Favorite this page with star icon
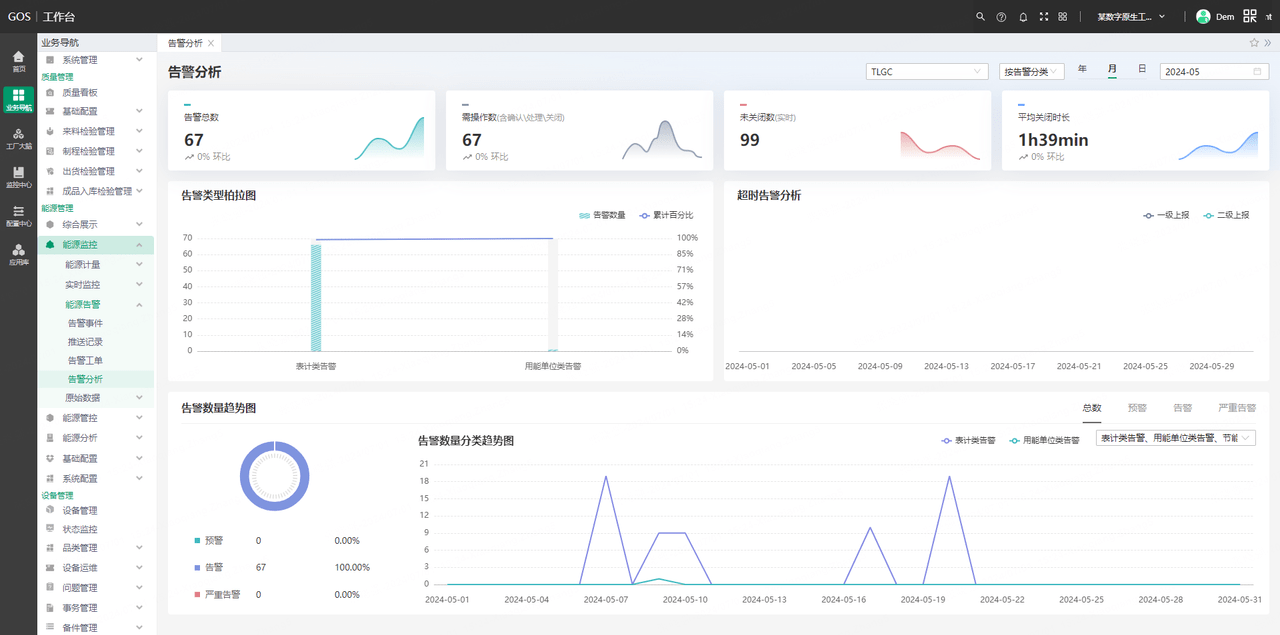1280x635 pixels. (1254, 43)
